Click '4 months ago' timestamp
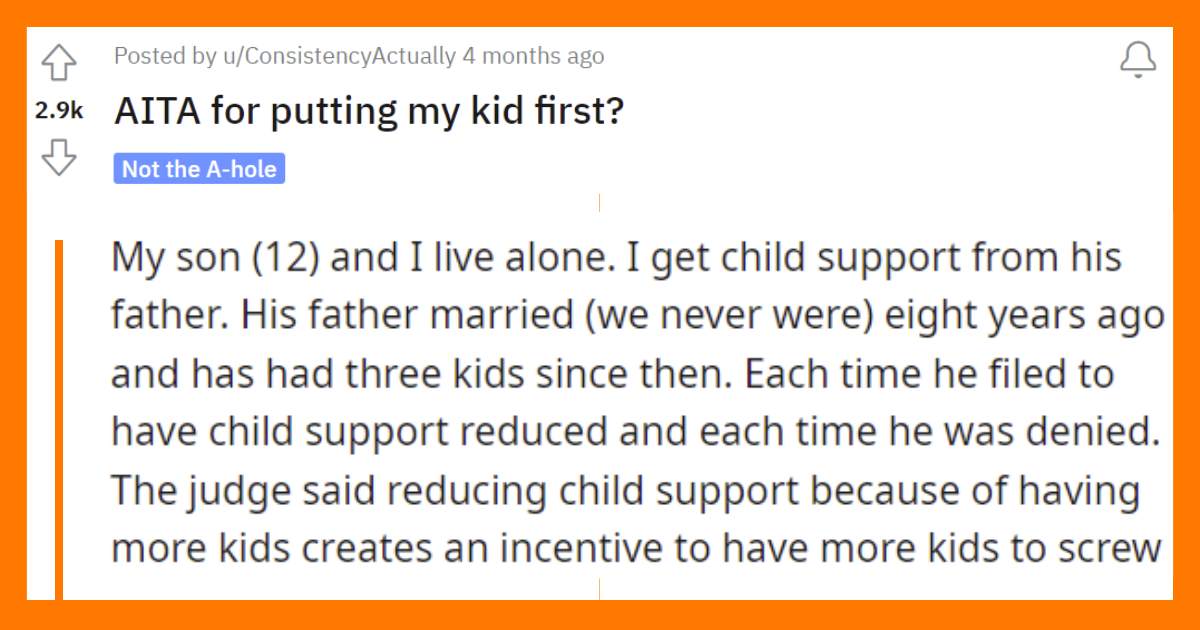1200x630 pixels. click(533, 56)
